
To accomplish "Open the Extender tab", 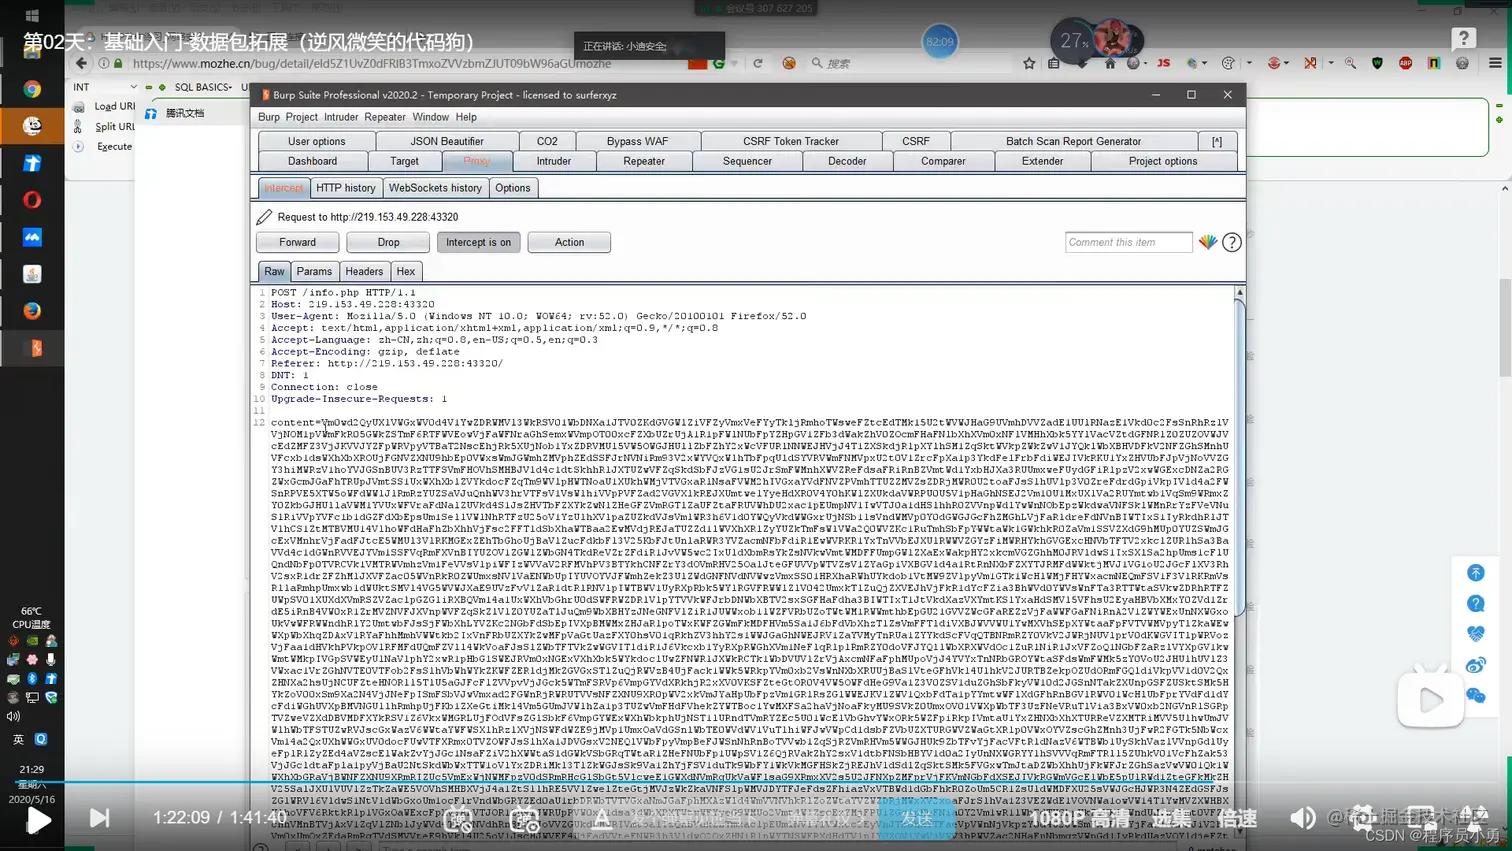I will 1042,161.
